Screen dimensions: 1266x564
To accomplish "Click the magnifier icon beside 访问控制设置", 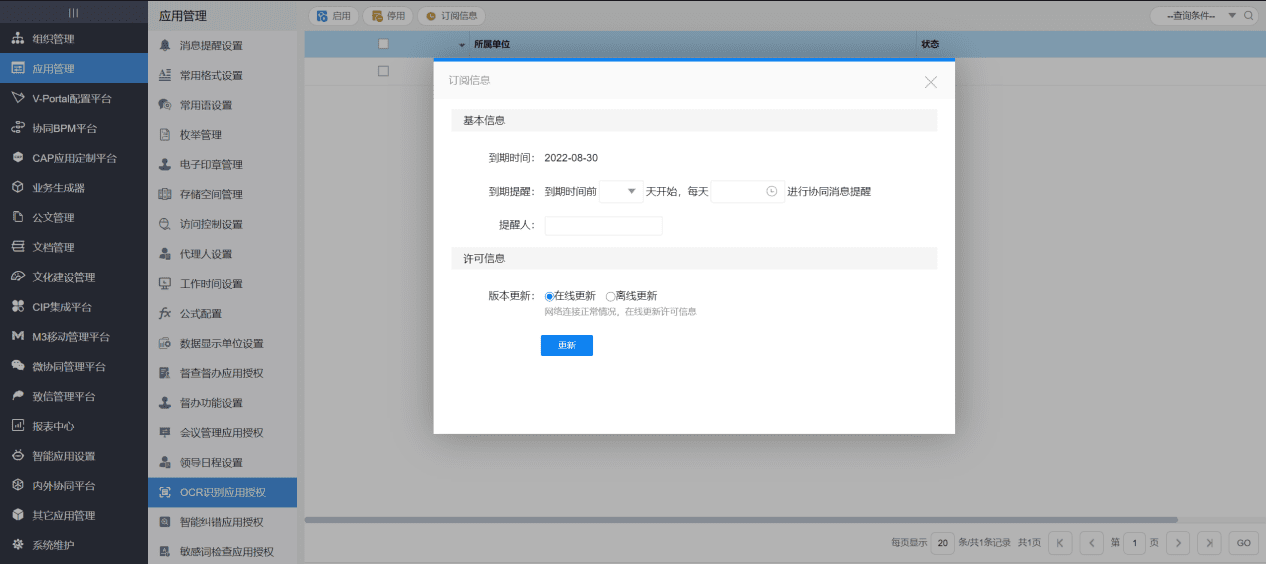I will 165,224.
